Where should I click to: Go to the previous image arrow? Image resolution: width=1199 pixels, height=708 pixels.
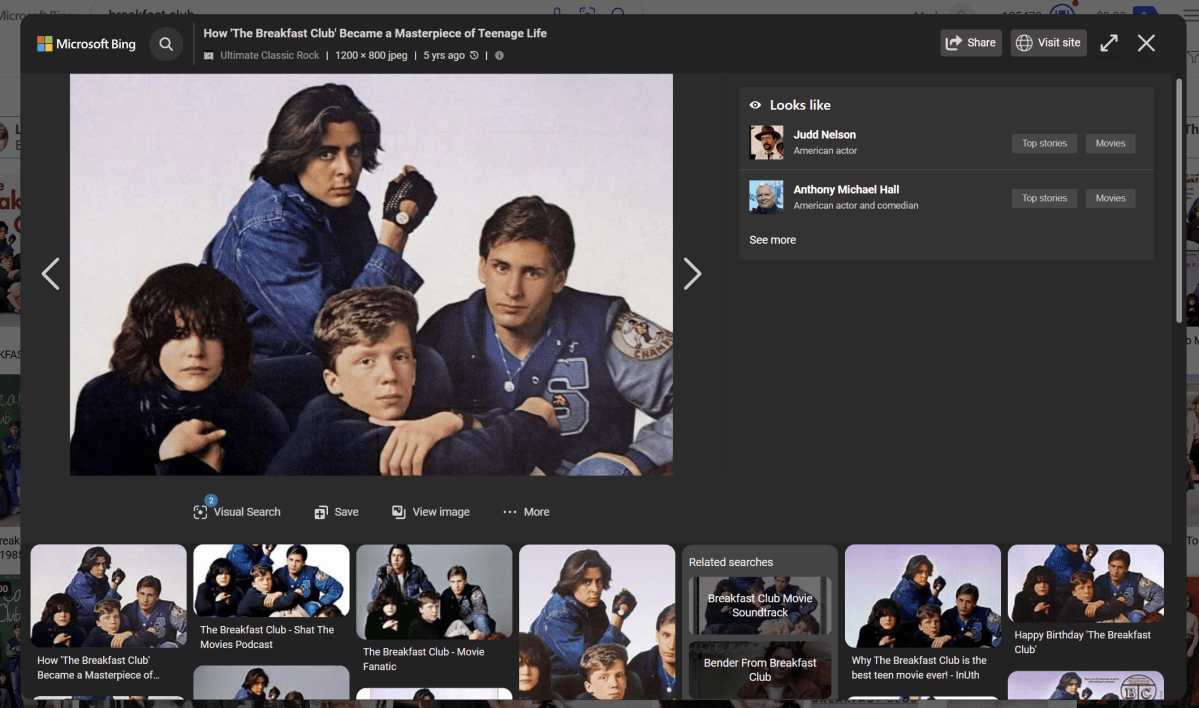(x=50, y=274)
